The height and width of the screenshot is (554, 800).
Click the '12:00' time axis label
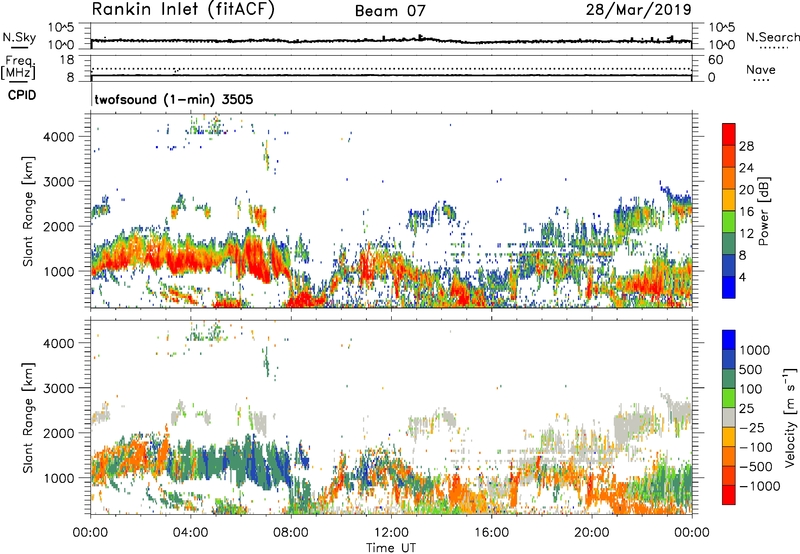tap(391, 533)
